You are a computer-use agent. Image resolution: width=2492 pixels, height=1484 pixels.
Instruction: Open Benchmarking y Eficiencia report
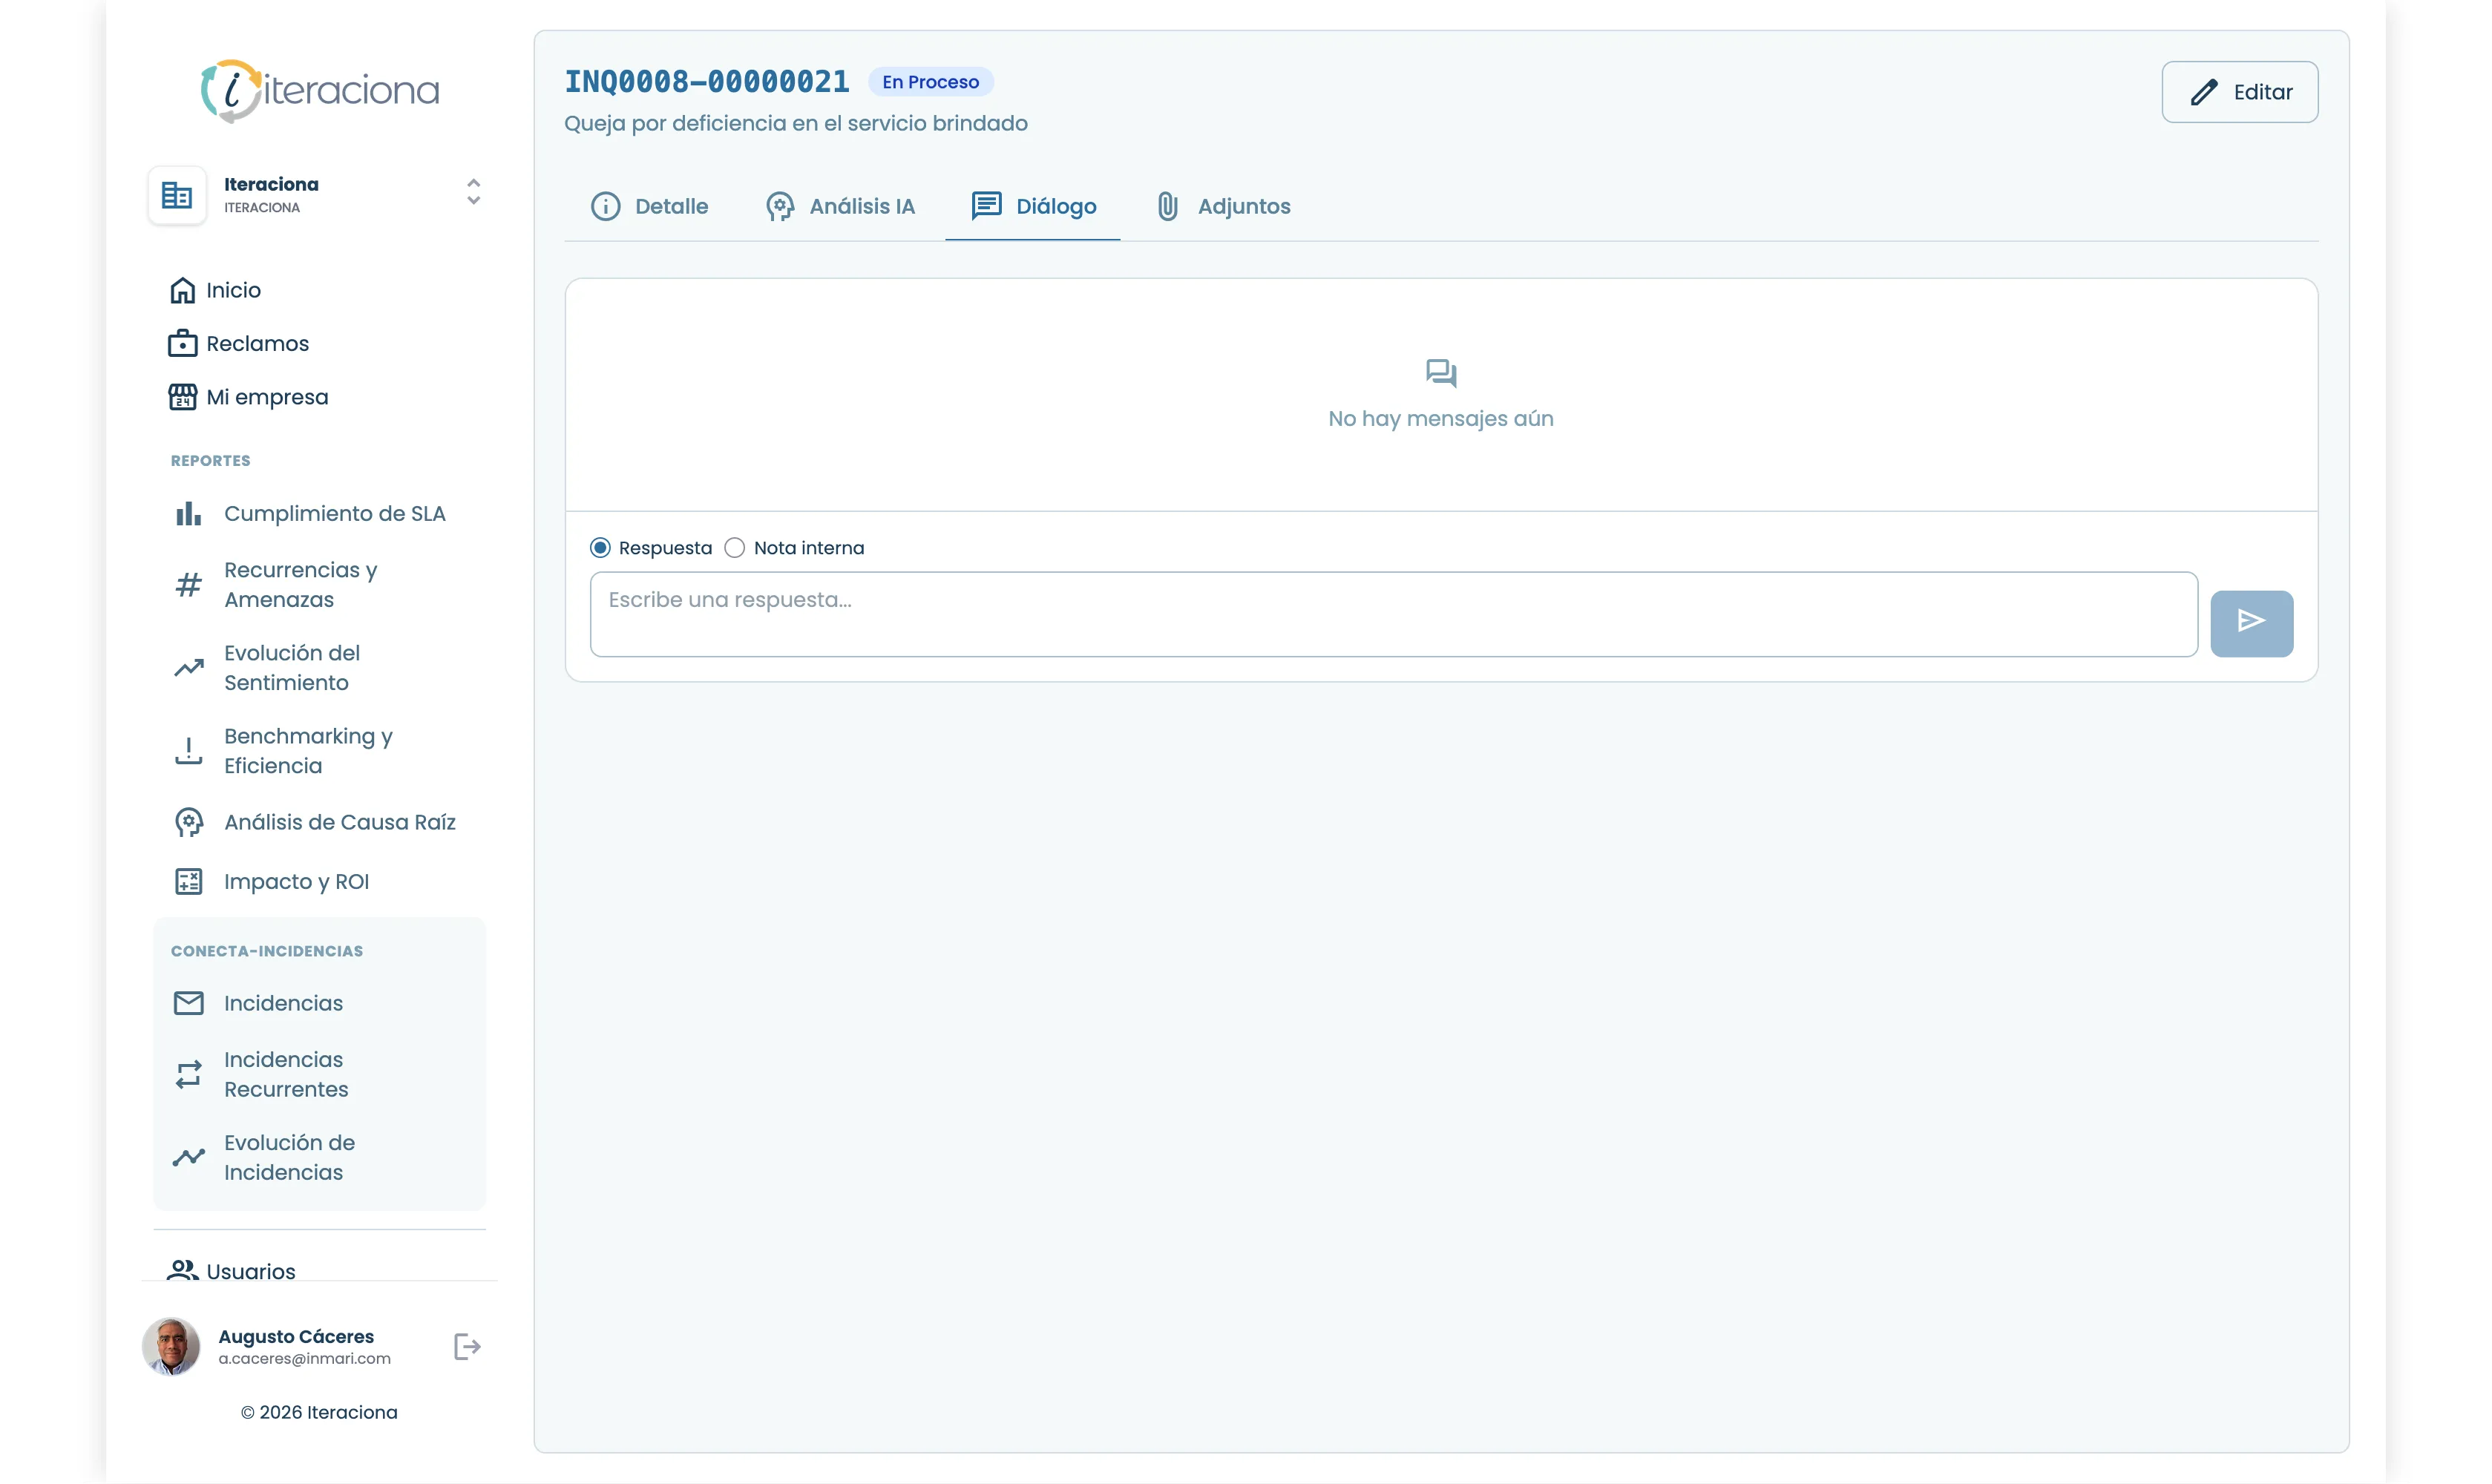307,750
